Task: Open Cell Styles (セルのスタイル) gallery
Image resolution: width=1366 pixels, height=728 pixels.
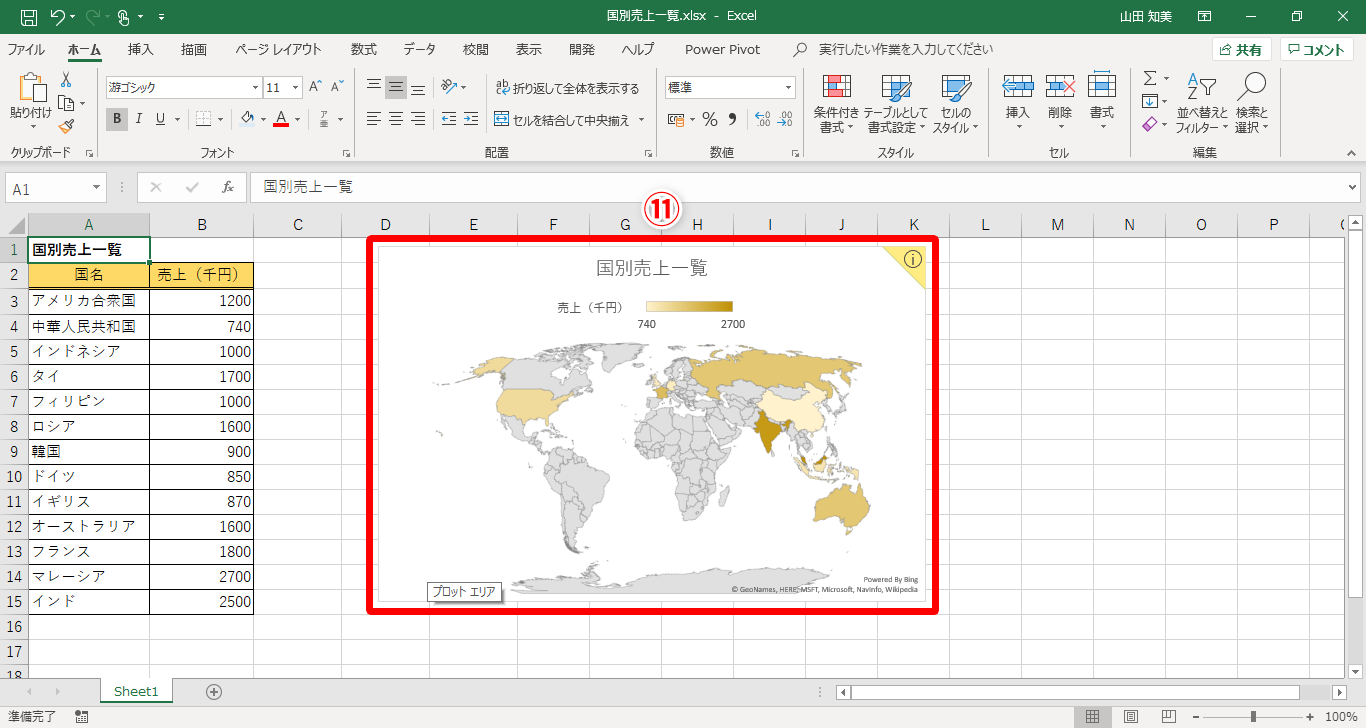Action: point(956,104)
